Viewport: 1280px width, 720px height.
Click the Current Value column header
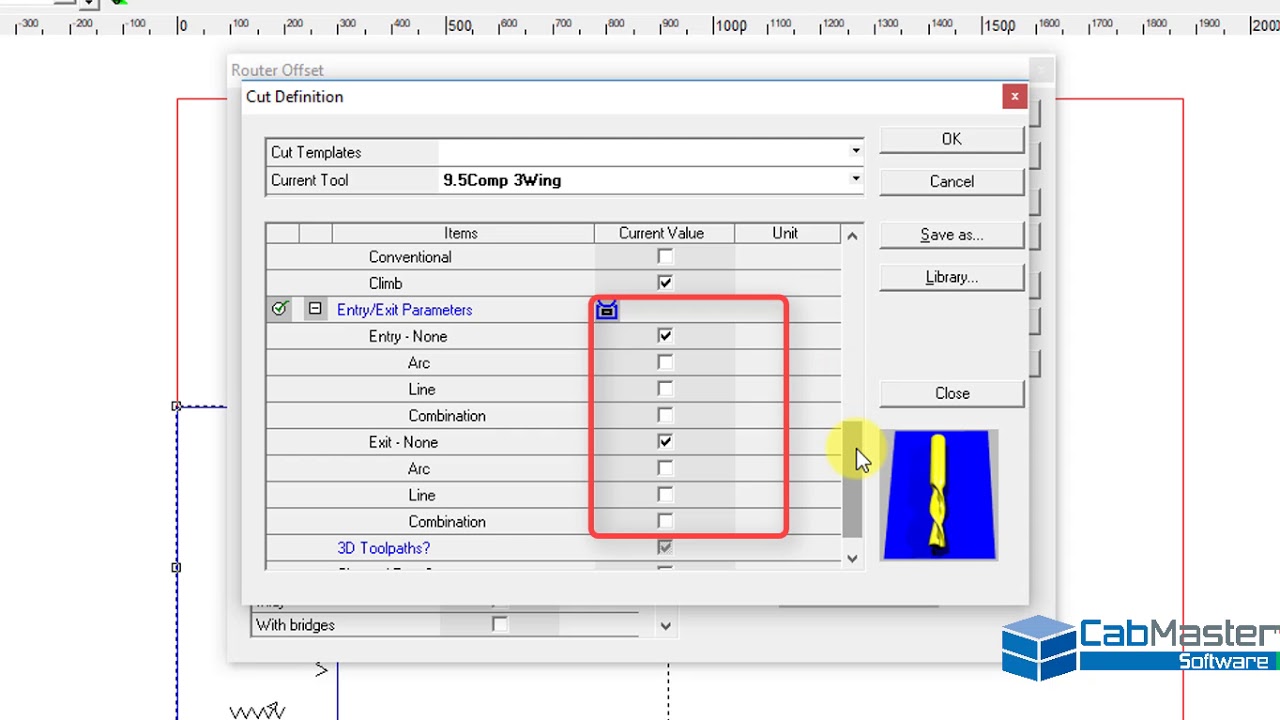(x=662, y=233)
